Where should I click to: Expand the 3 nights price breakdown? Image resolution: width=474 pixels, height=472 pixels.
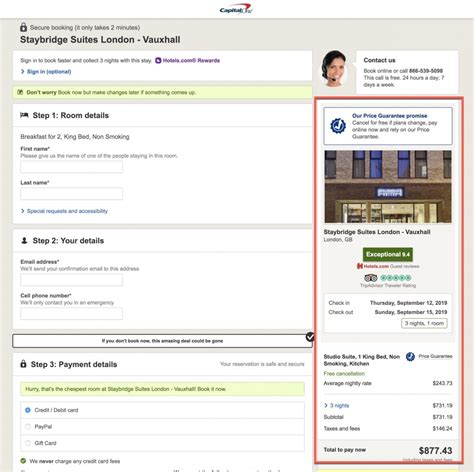(x=337, y=405)
